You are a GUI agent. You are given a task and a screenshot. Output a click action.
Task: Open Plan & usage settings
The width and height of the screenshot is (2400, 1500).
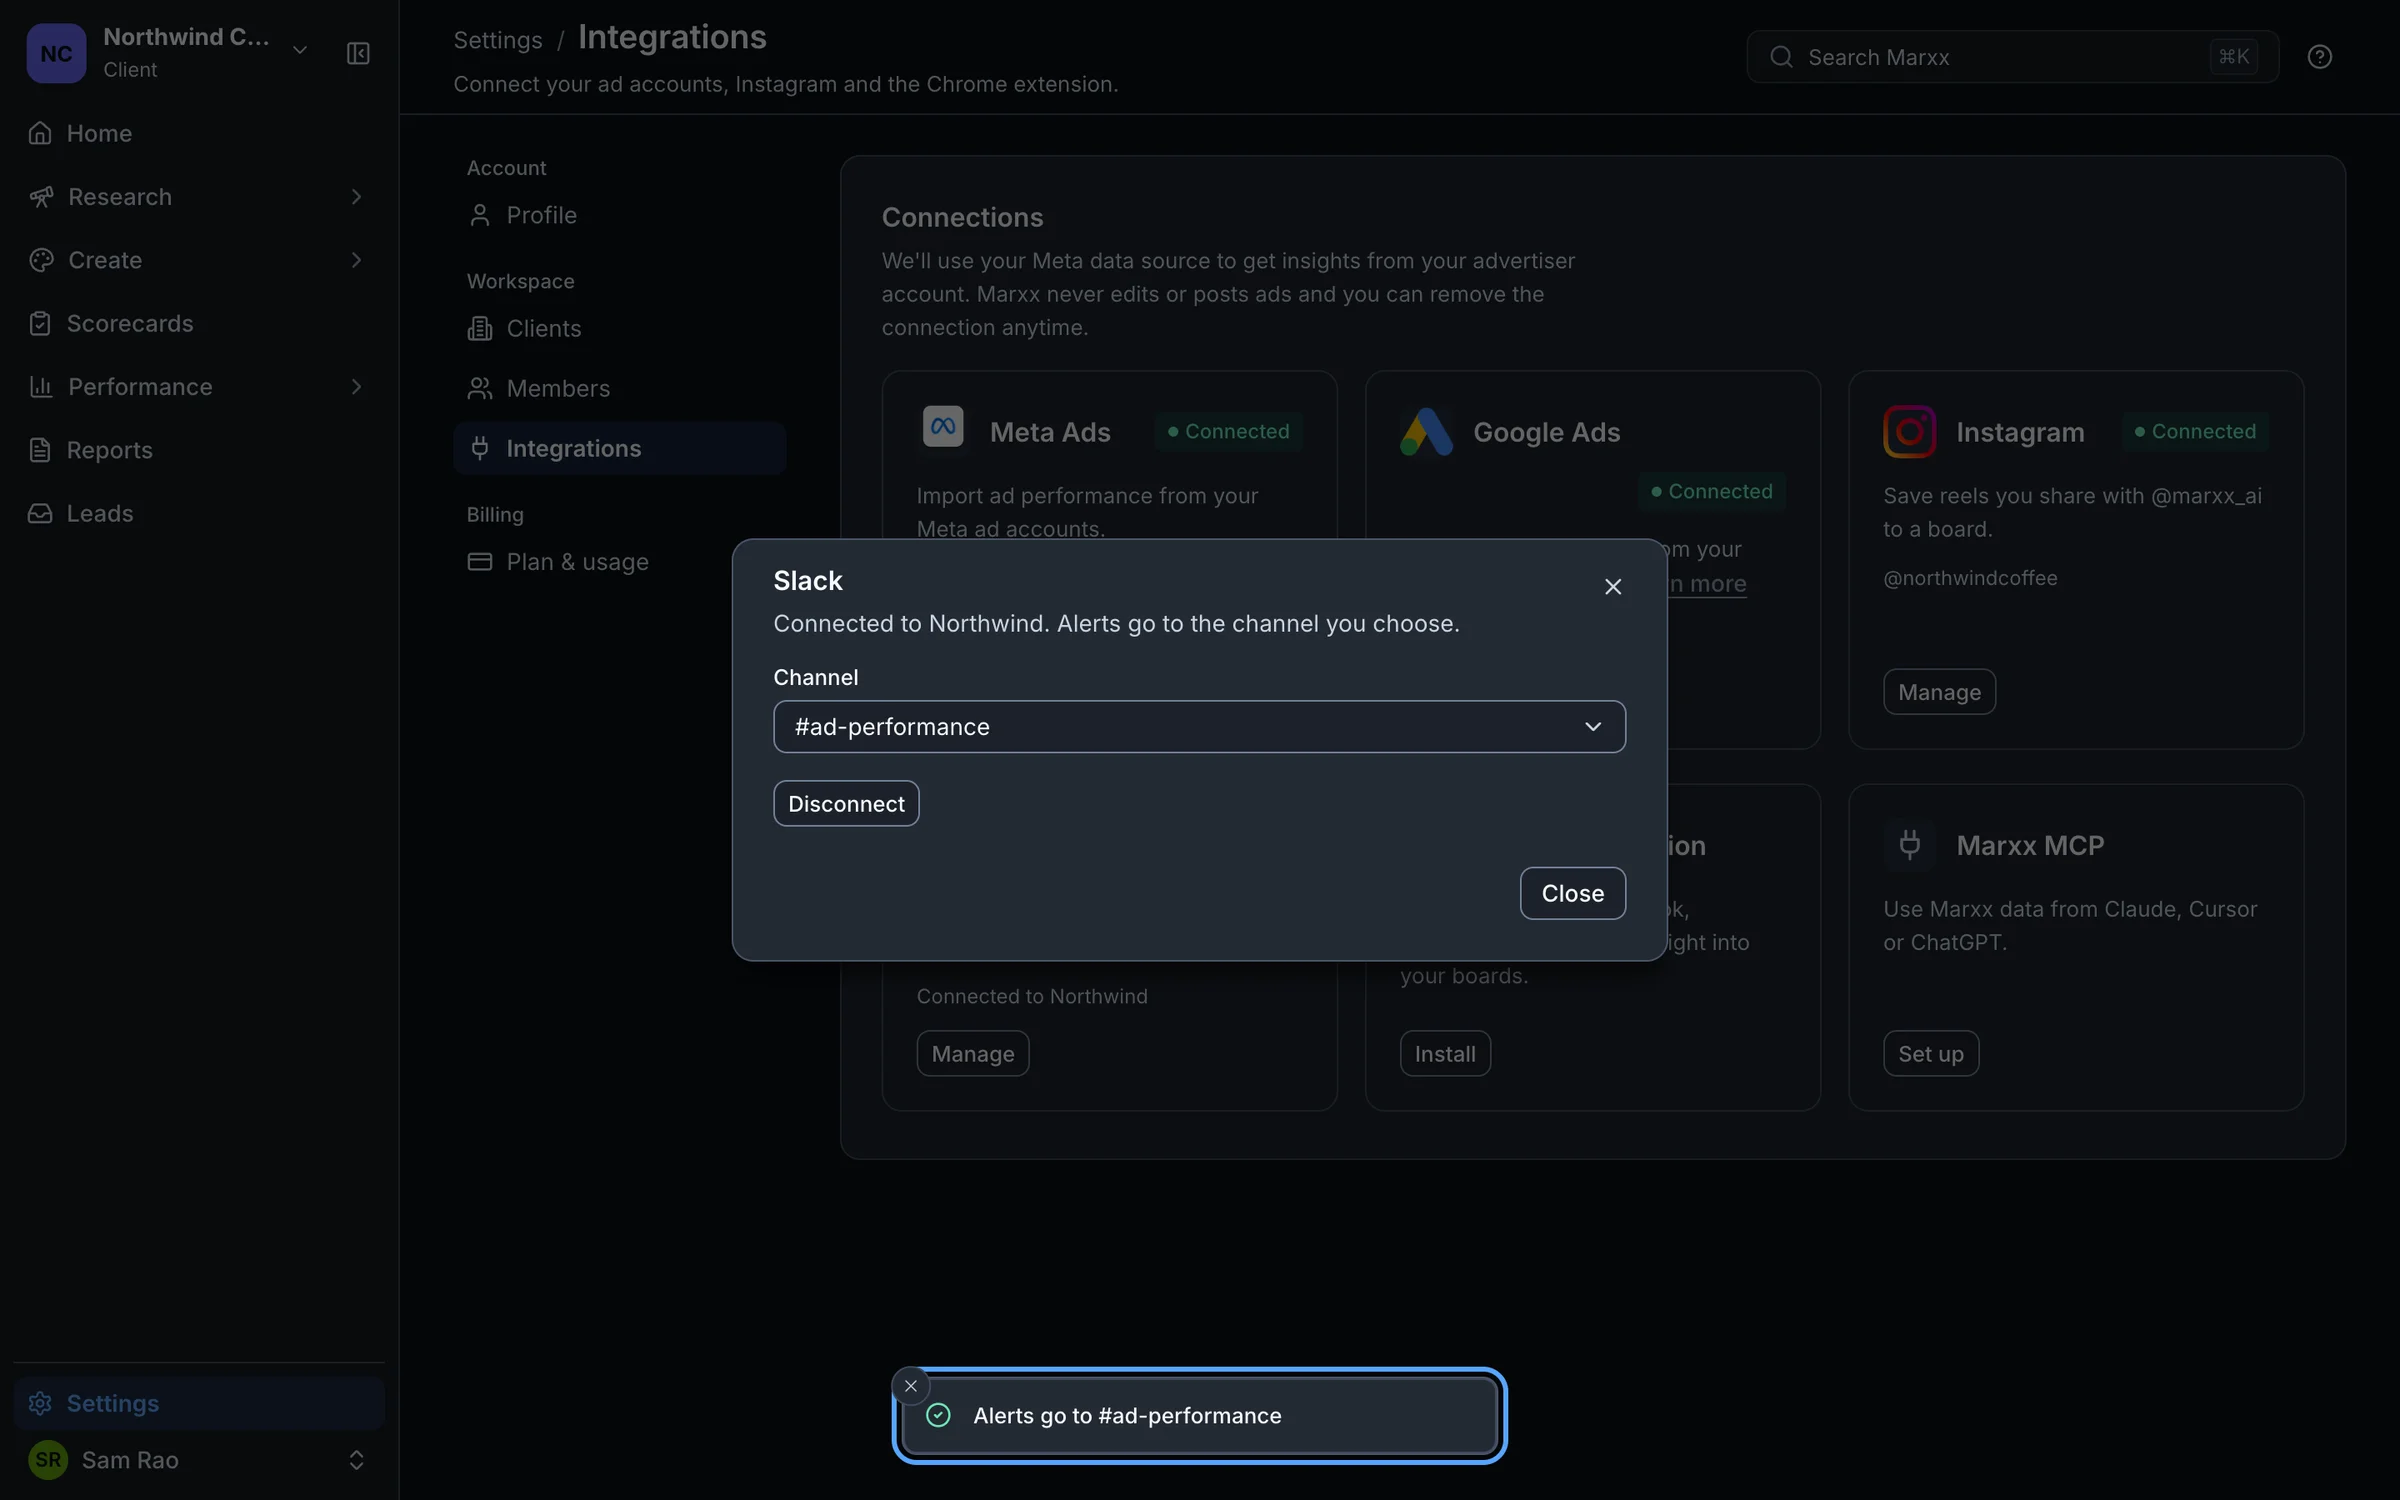point(619,562)
